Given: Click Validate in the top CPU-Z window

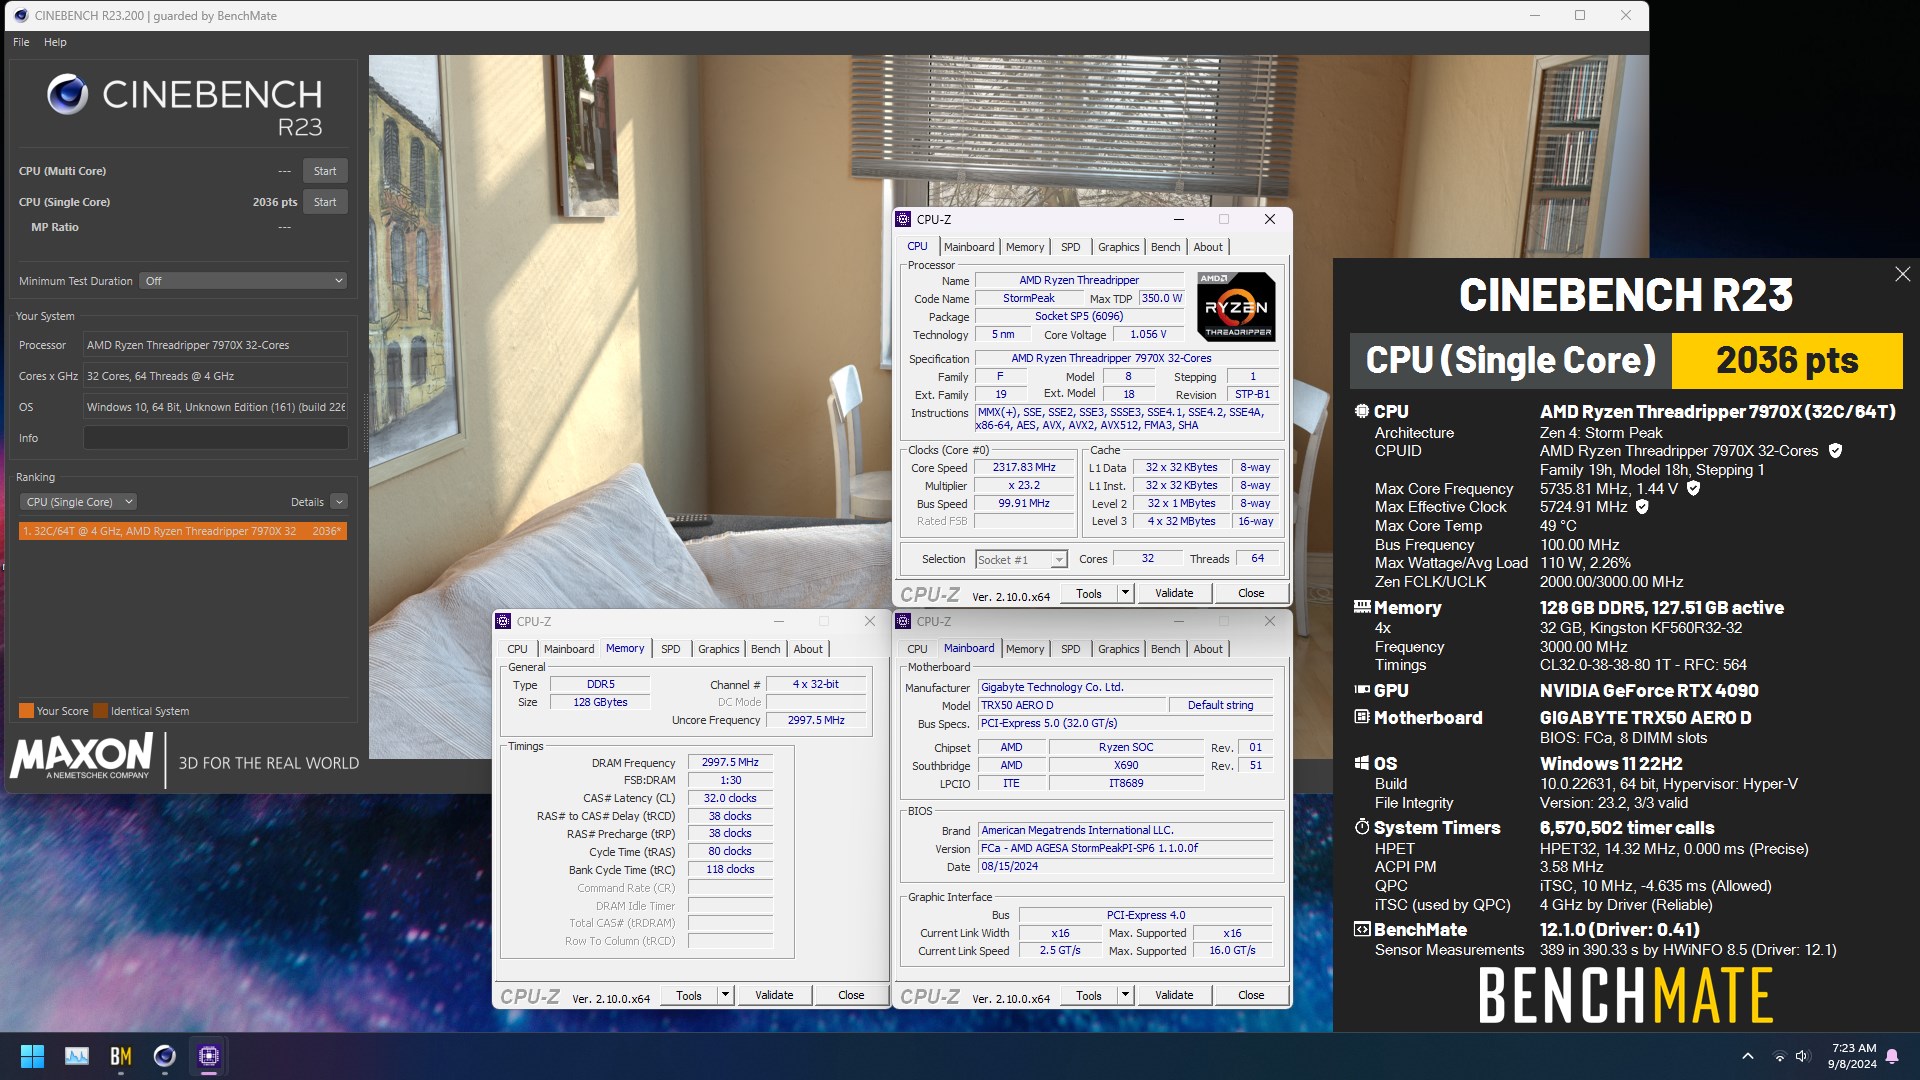Looking at the screenshot, I should (1174, 593).
